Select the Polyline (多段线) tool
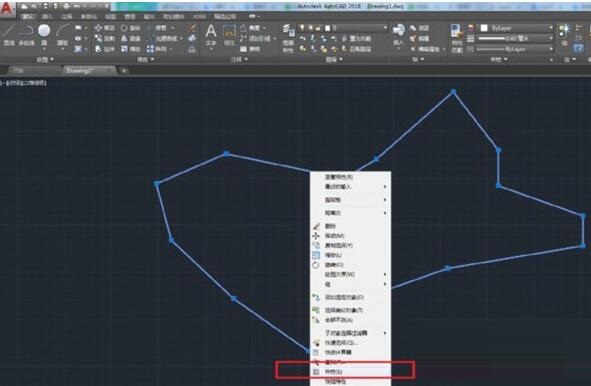Image resolution: width=591 pixels, height=386 pixels. click(x=26, y=35)
